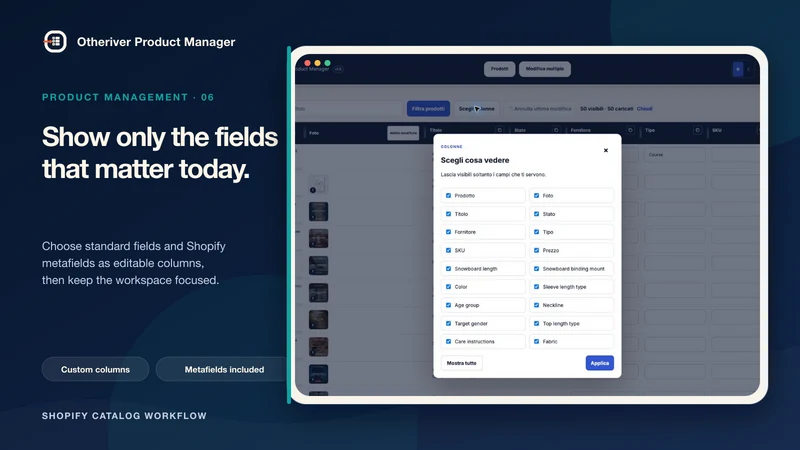800x450 pixels.
Task: Apply column selection with Applica
Action: click(599, 363)
